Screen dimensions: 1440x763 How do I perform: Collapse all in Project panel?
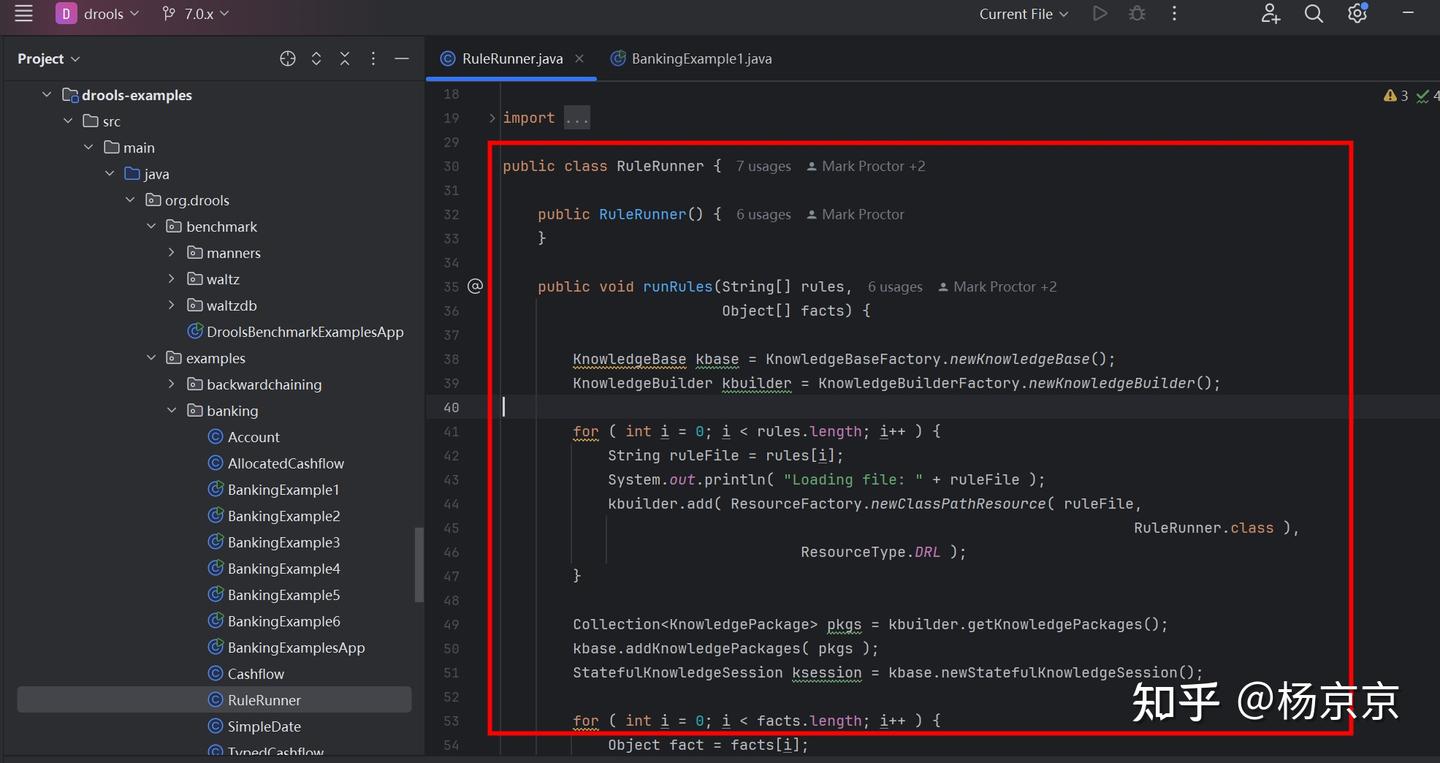point(345,59)
